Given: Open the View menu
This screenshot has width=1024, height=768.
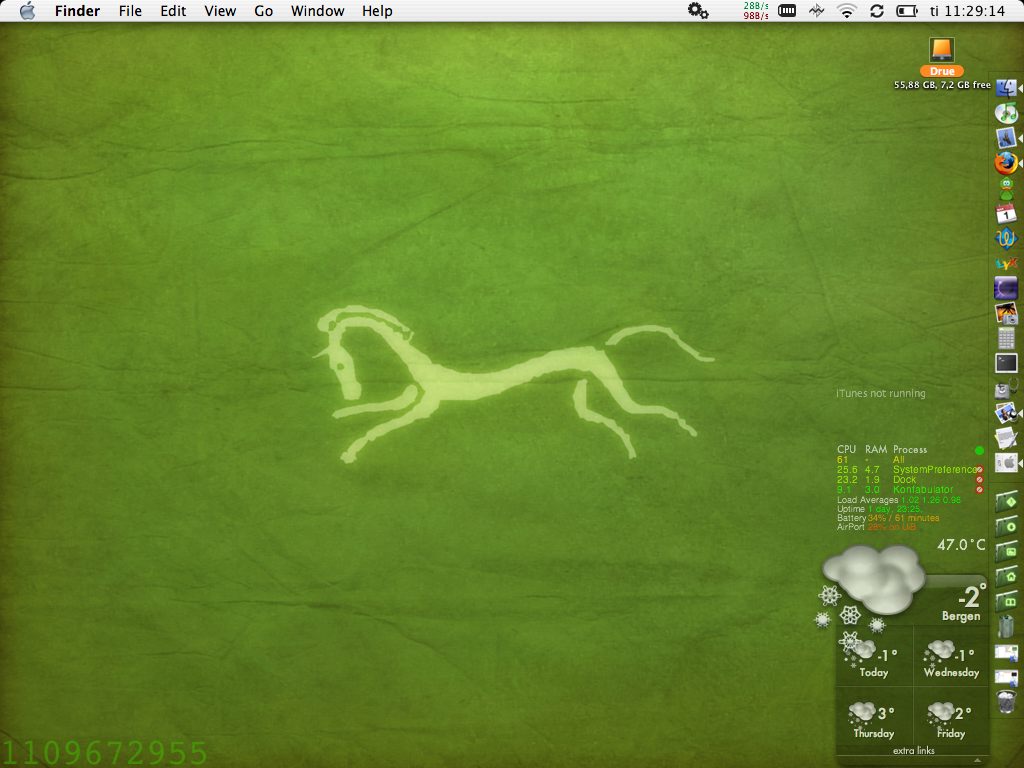Looking at the screenshot, I should pos(220,11).
